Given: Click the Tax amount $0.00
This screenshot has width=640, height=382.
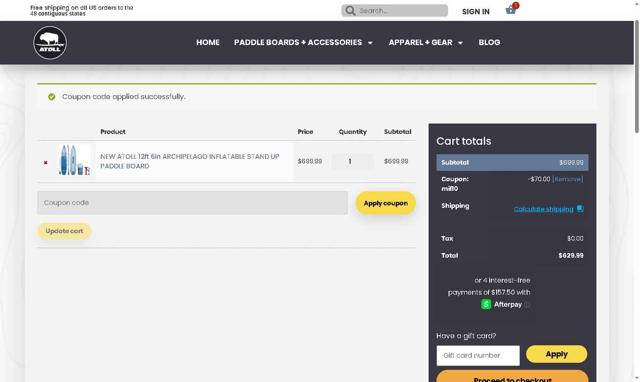Looking at the screenshot, I should click(575, 238).
